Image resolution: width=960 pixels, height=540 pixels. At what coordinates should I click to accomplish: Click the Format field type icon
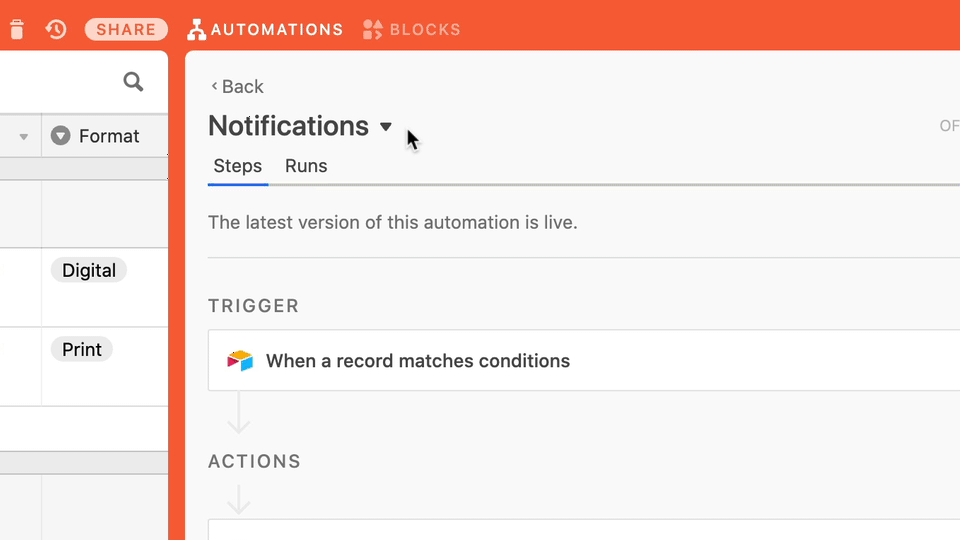tap(61, 135)
